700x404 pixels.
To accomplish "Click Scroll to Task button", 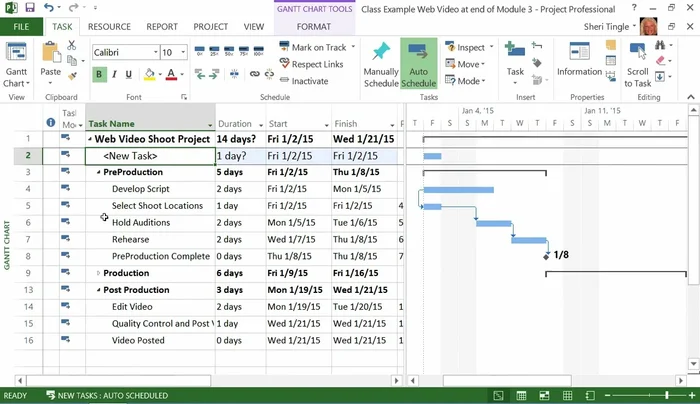I will (x=637, y=65).
